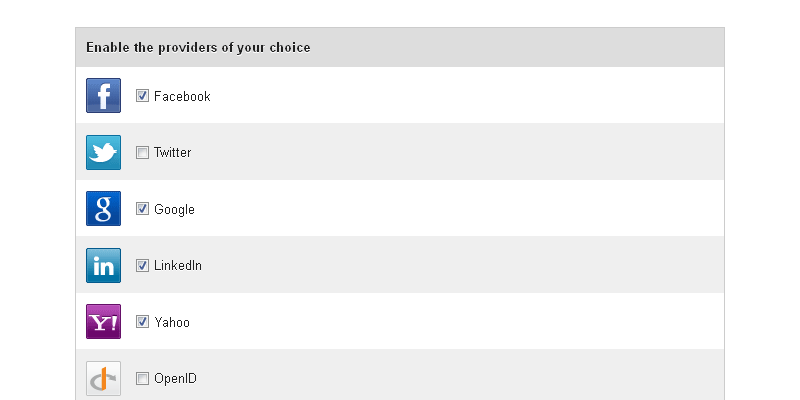This screenshot has height=400, width=800.
Task: Turn off the Yahoo checkbox
Action: point(142,322)
